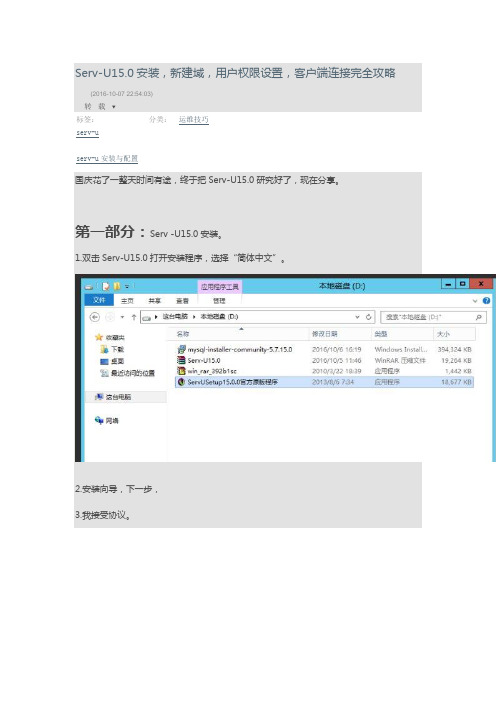The height and width of the screenshot is (702, 496).
Task: Click the 394,324 KB size value
Action: pos(454,349)
